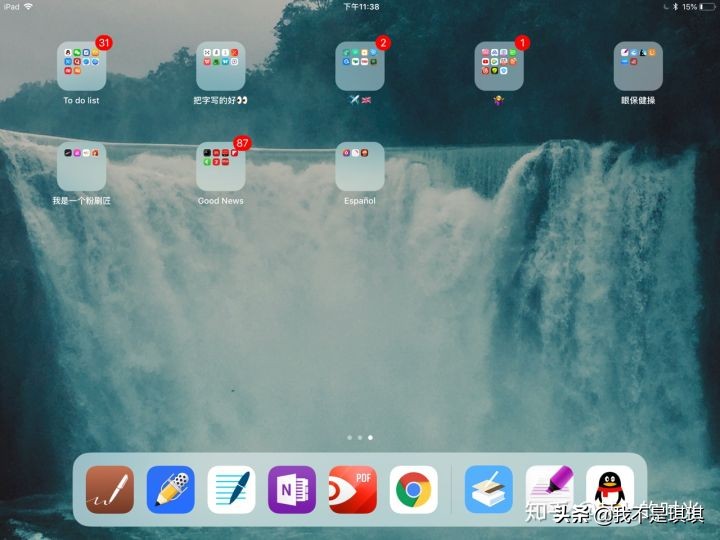Tap the 15% battery percentage text
Screen dimensions: 720x540
coord(689,7)
